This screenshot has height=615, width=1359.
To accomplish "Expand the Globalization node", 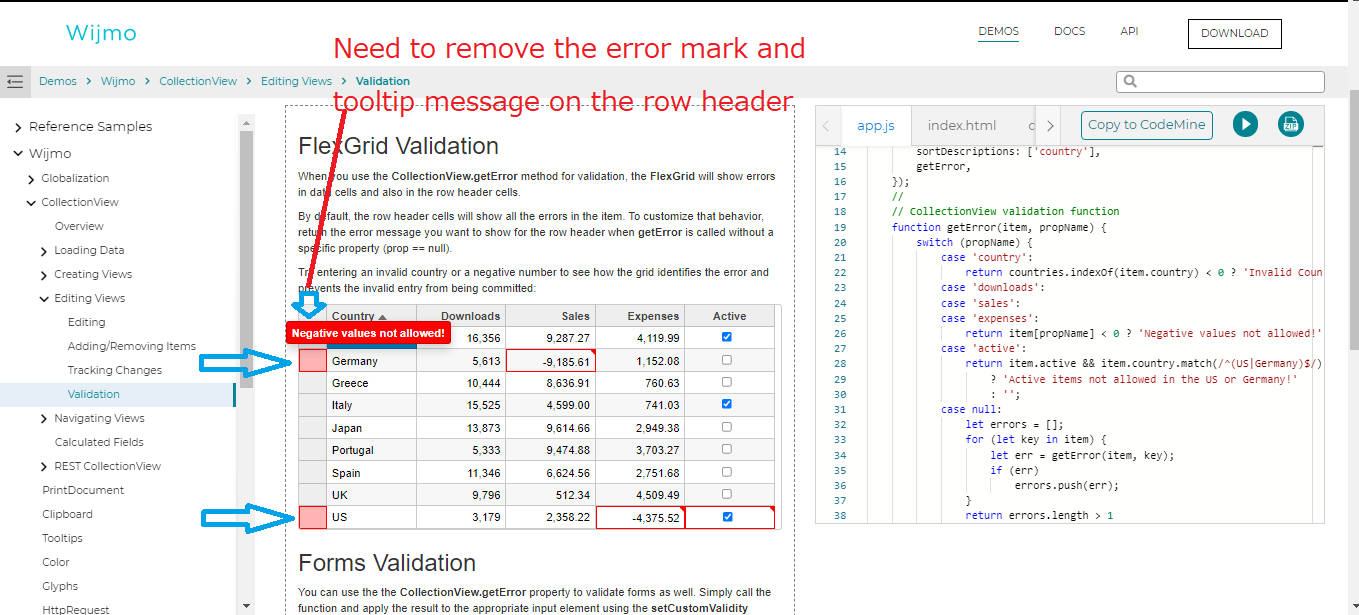I will click(x=31, y=179).
